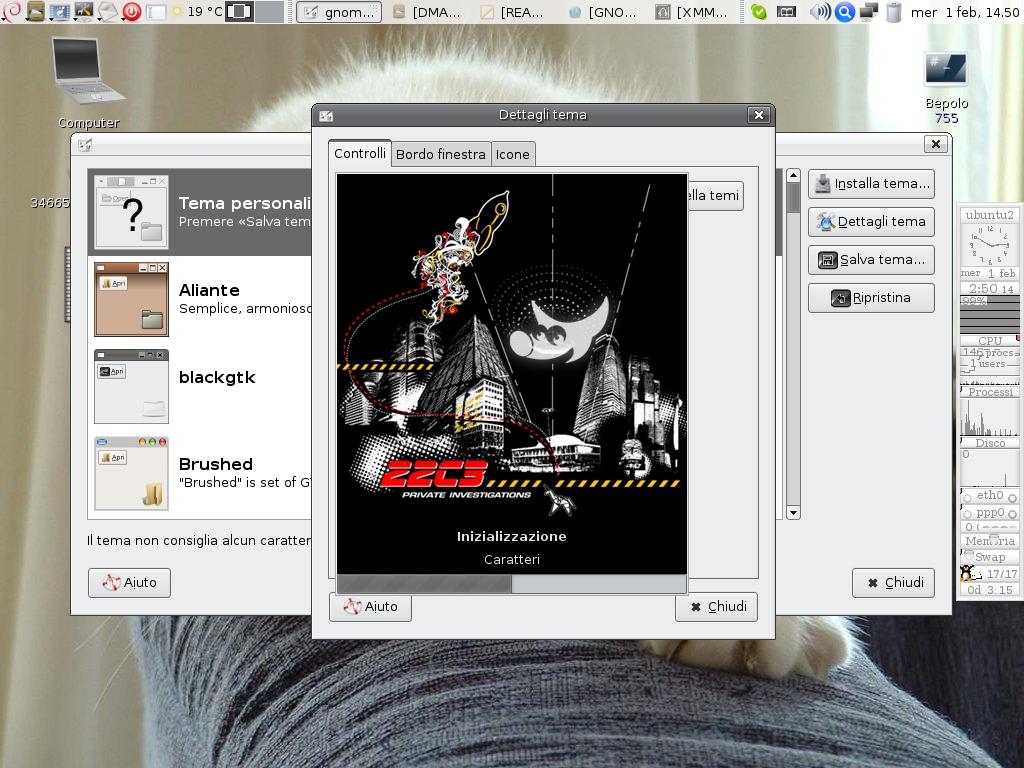Click the GIMP splash progress bar
Viewport: 1024px width, 768px height.
[x=512, y=584]
